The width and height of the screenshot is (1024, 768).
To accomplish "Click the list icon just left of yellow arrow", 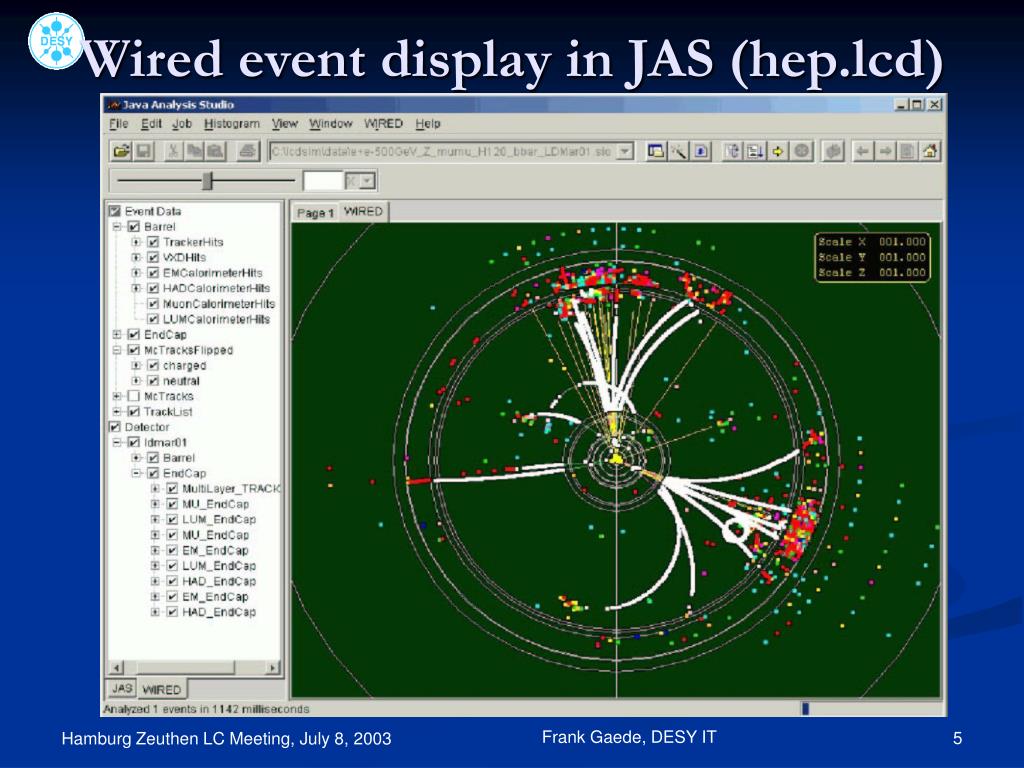I will pyautogui.click(x=755, y=152).
